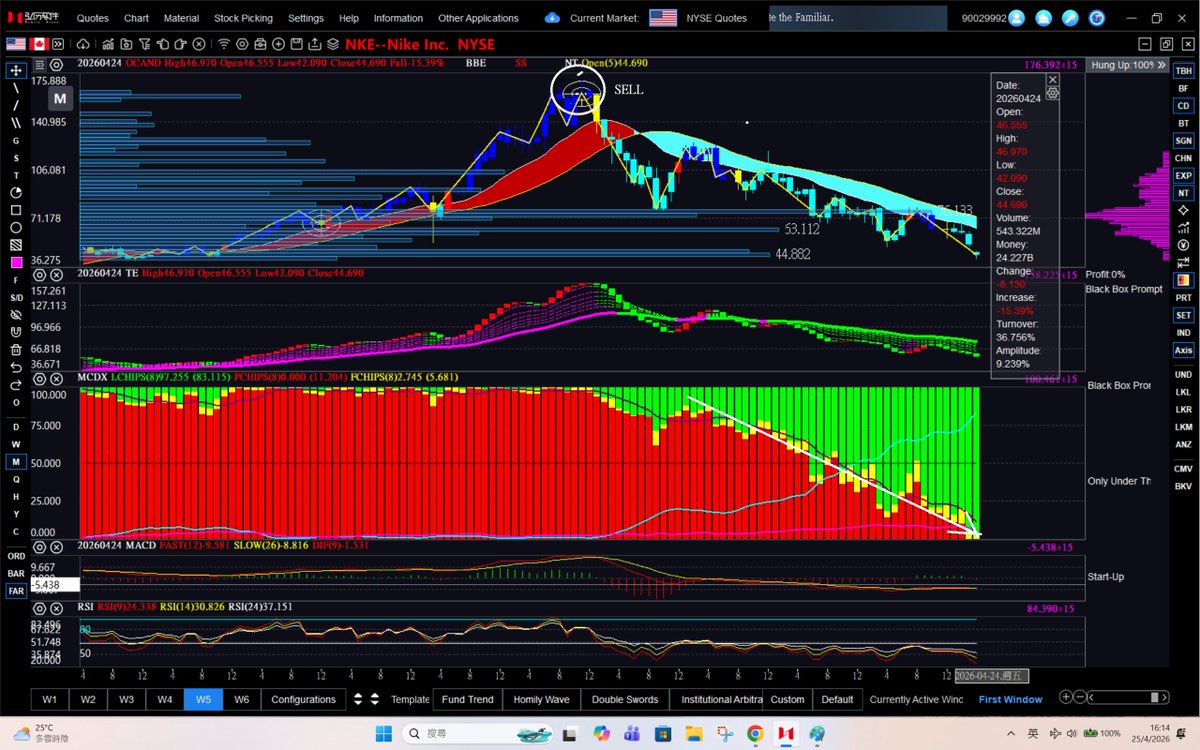Screen dimensions: 1200x750
Task: Select the Homily Wave template
Action: click(541, 699)
